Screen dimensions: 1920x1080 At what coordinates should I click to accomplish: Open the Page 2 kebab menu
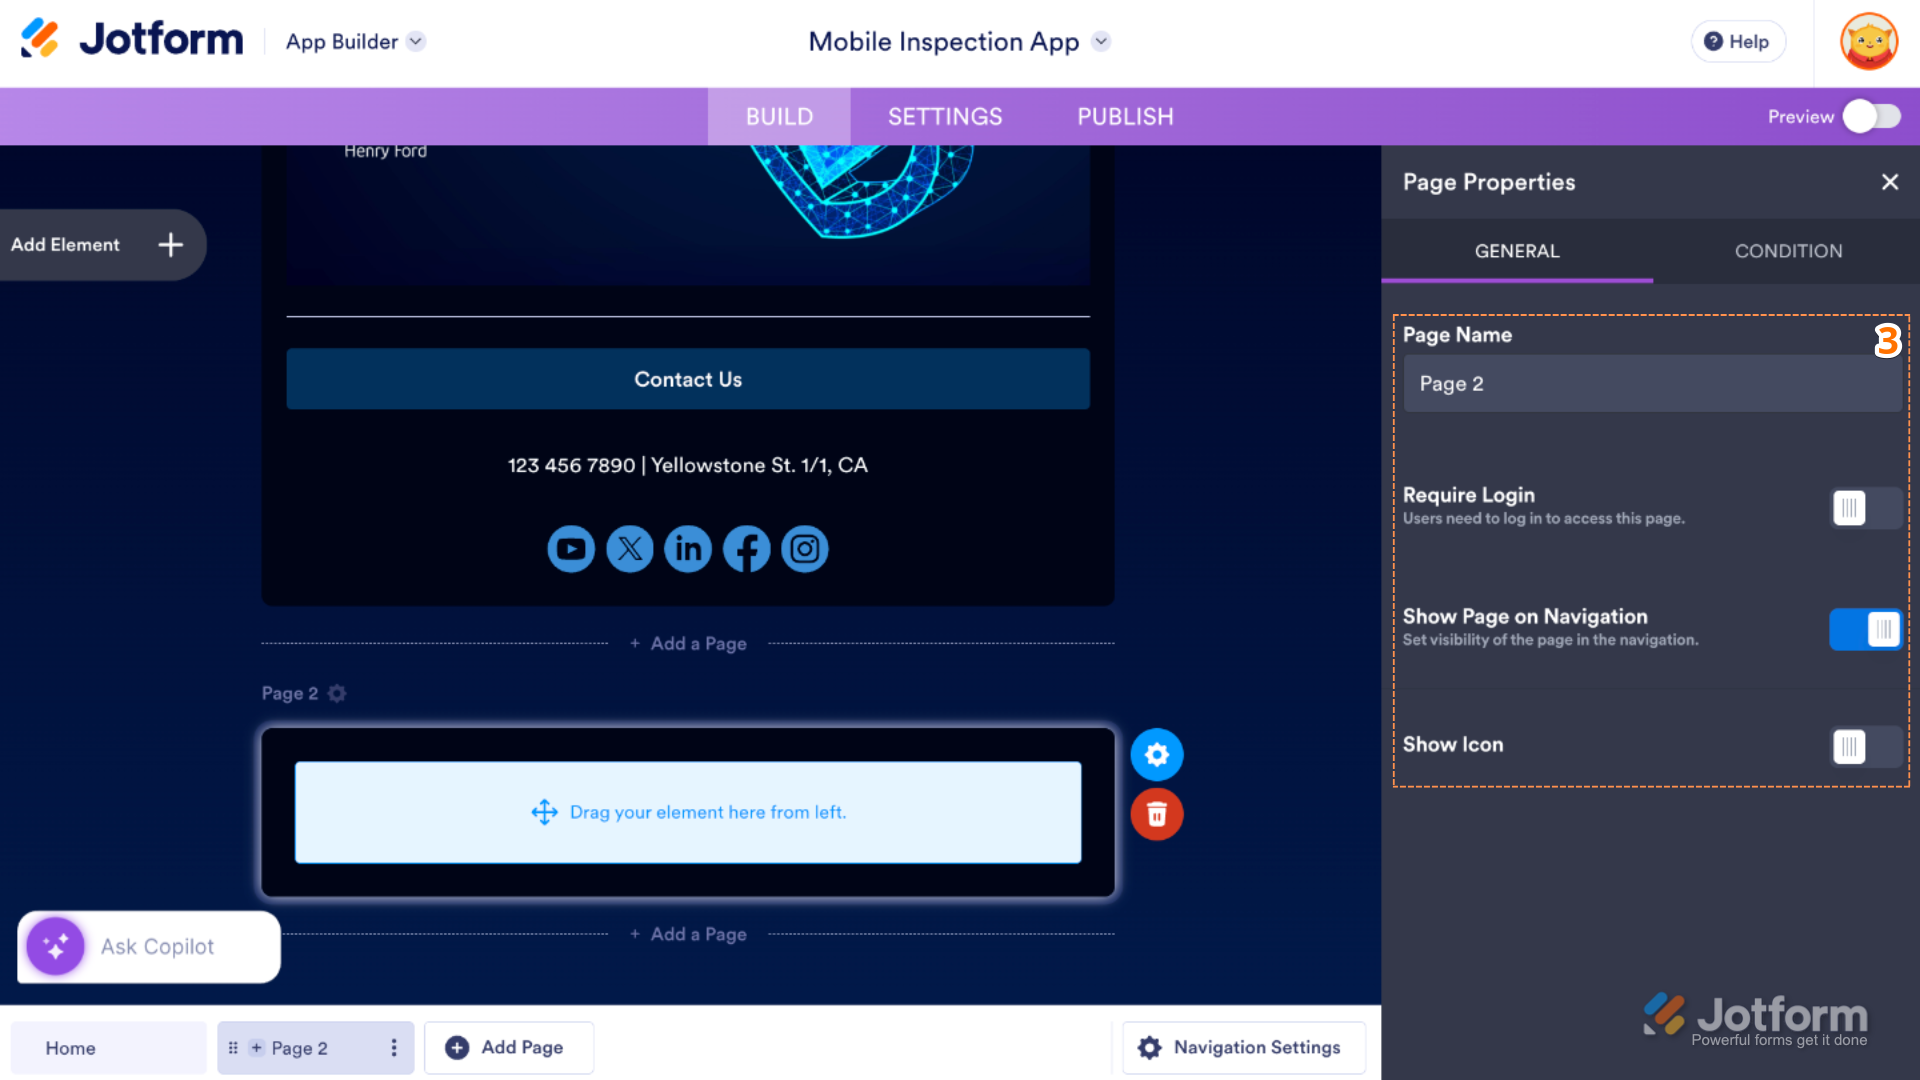[x=393, y=1047]
